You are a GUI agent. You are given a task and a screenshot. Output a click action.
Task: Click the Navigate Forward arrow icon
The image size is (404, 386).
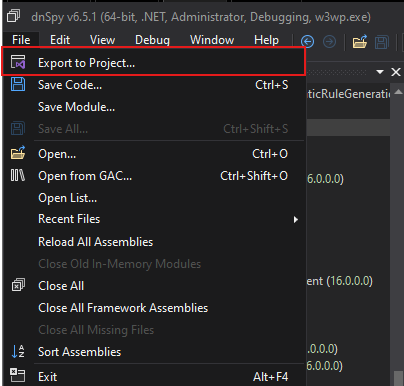pyautogui.click(x=329, y=42)
